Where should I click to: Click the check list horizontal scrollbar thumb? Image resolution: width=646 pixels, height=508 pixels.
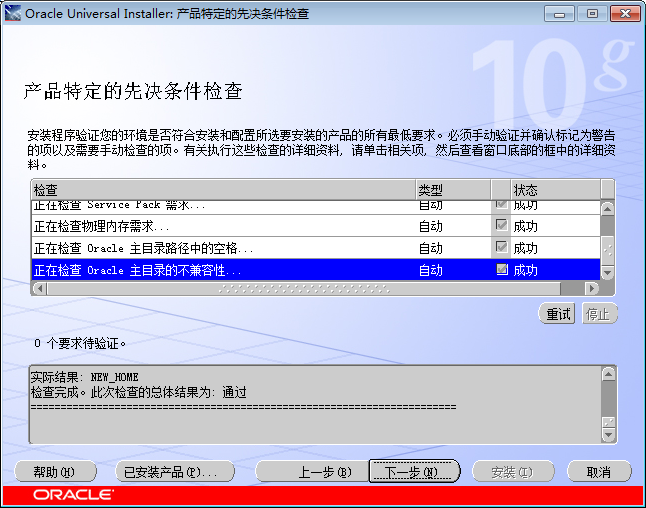[x=304, y=288]
